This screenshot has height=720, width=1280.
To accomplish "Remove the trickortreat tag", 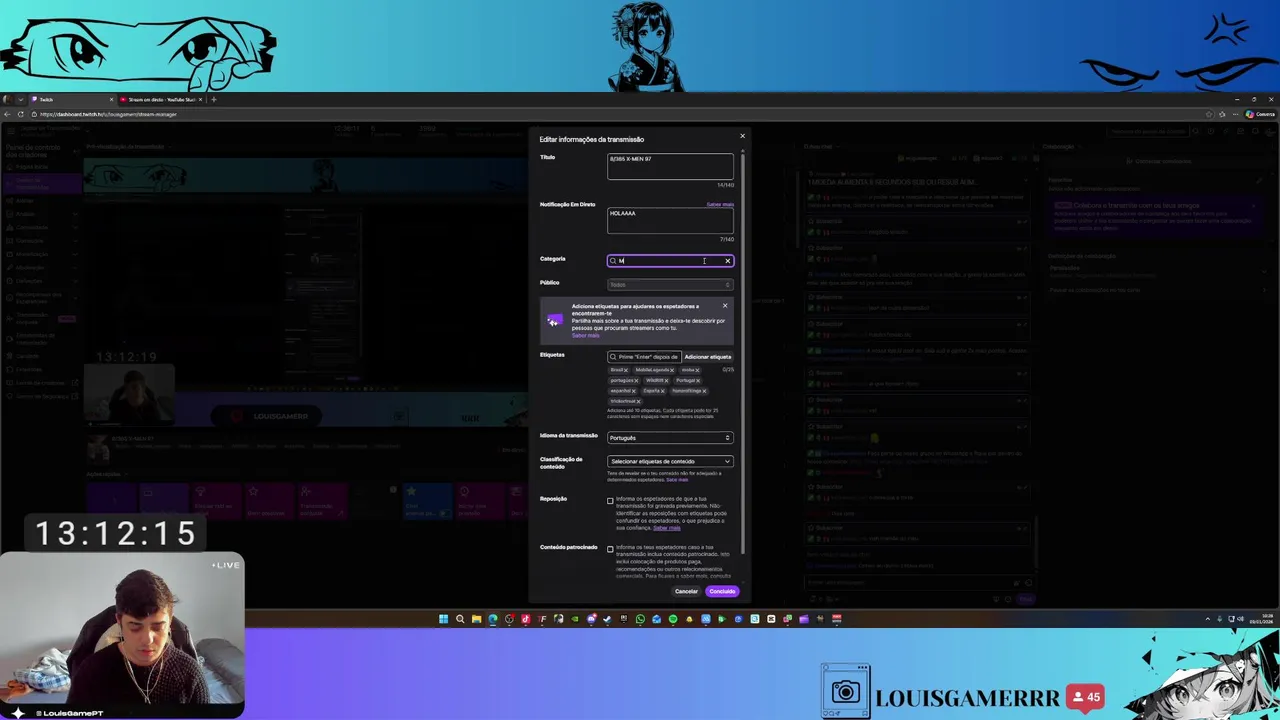I will pyautogui.click(x=638, y=401).
